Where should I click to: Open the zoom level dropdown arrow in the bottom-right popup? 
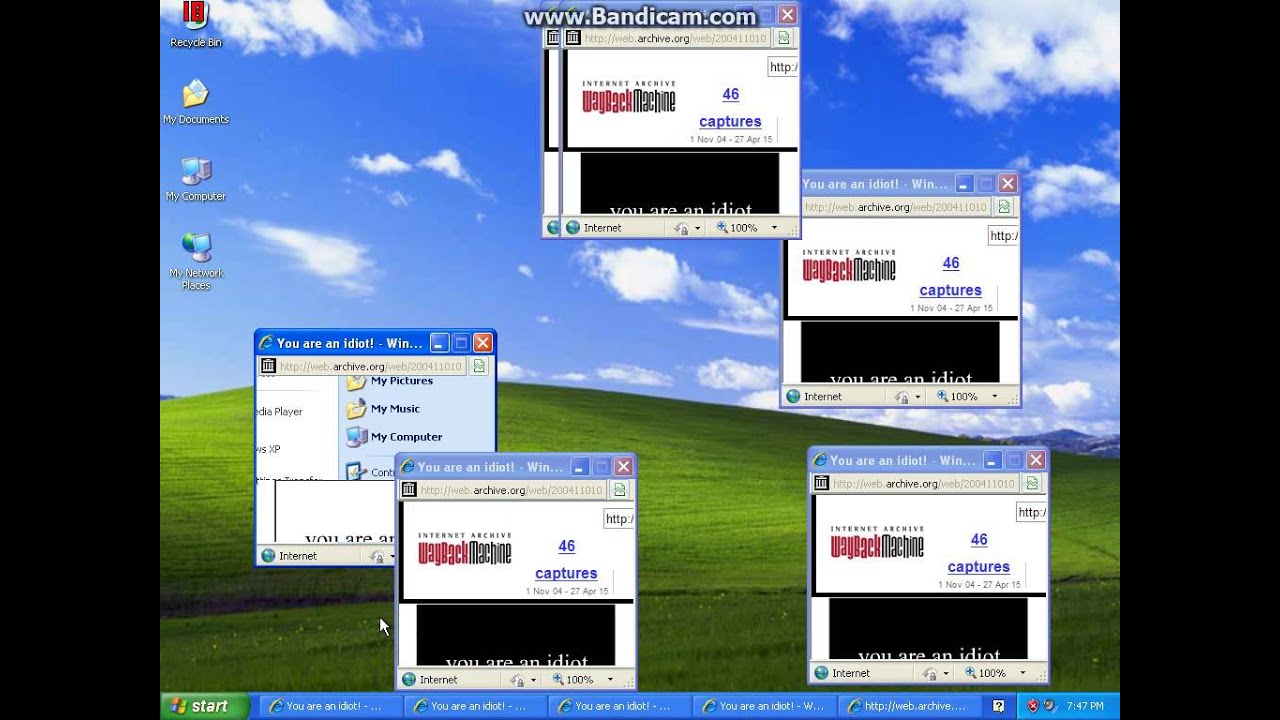pos(1022,673)
